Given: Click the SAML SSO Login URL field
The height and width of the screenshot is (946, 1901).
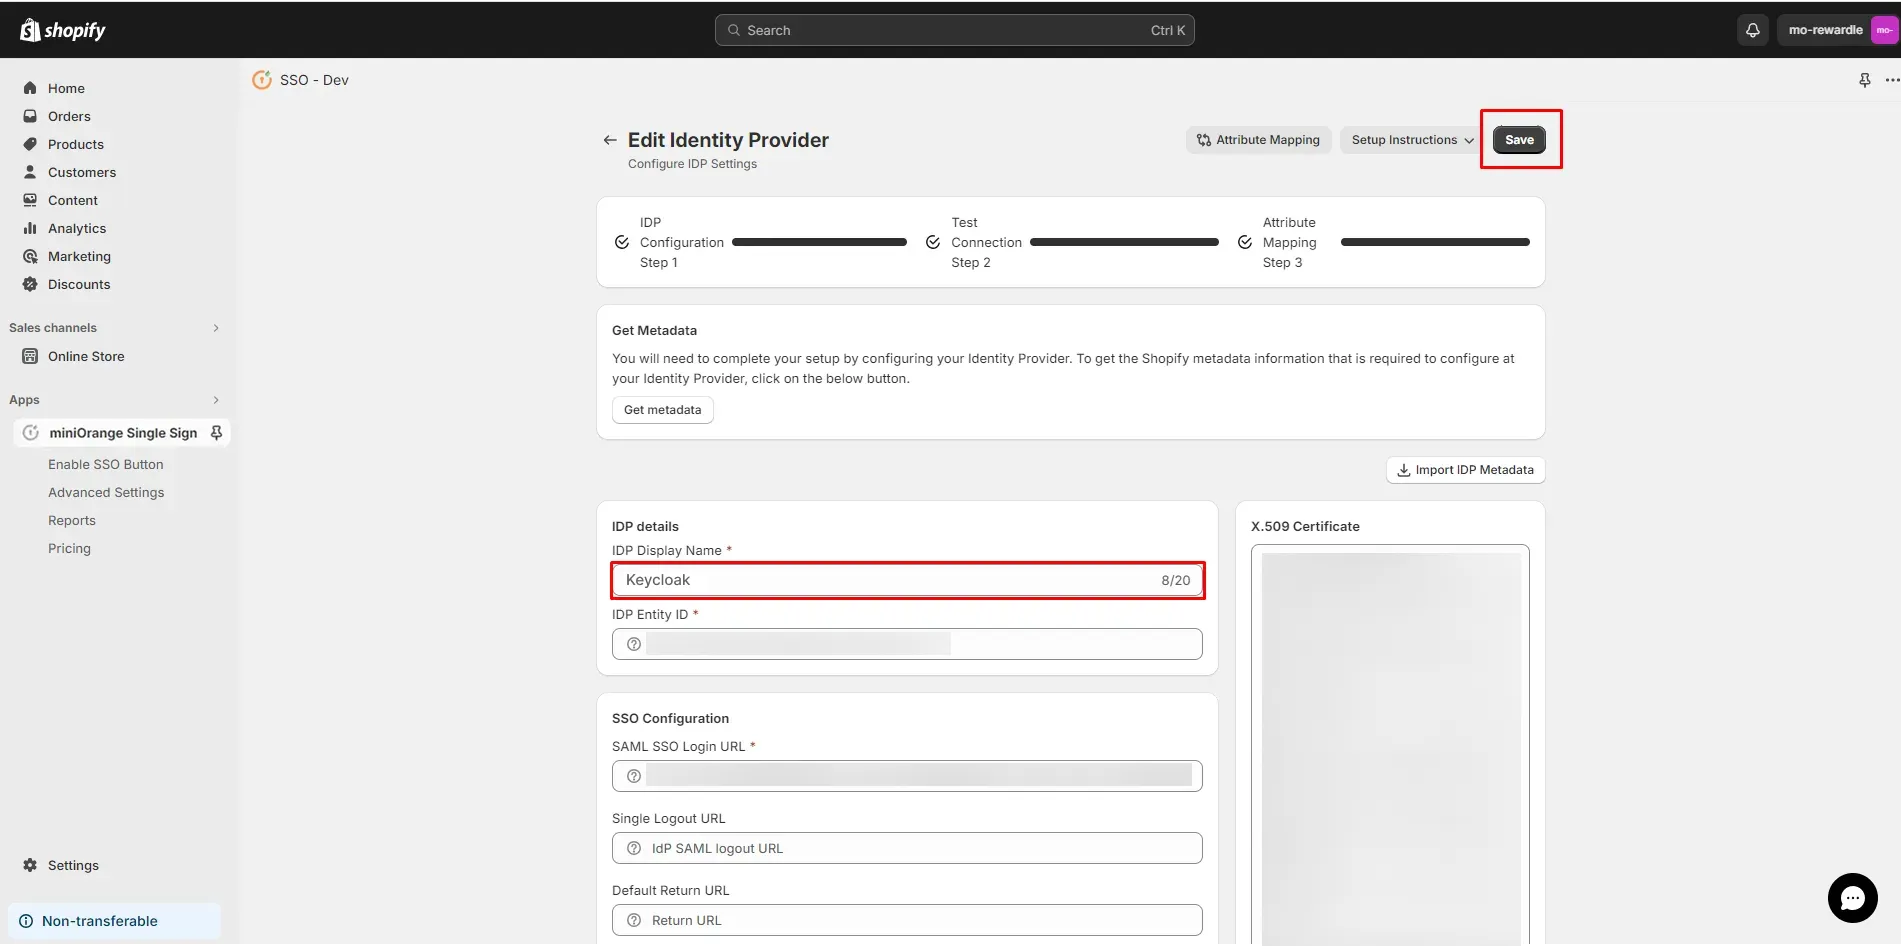Looking at the screenshot, I should [x=907, y=776].
